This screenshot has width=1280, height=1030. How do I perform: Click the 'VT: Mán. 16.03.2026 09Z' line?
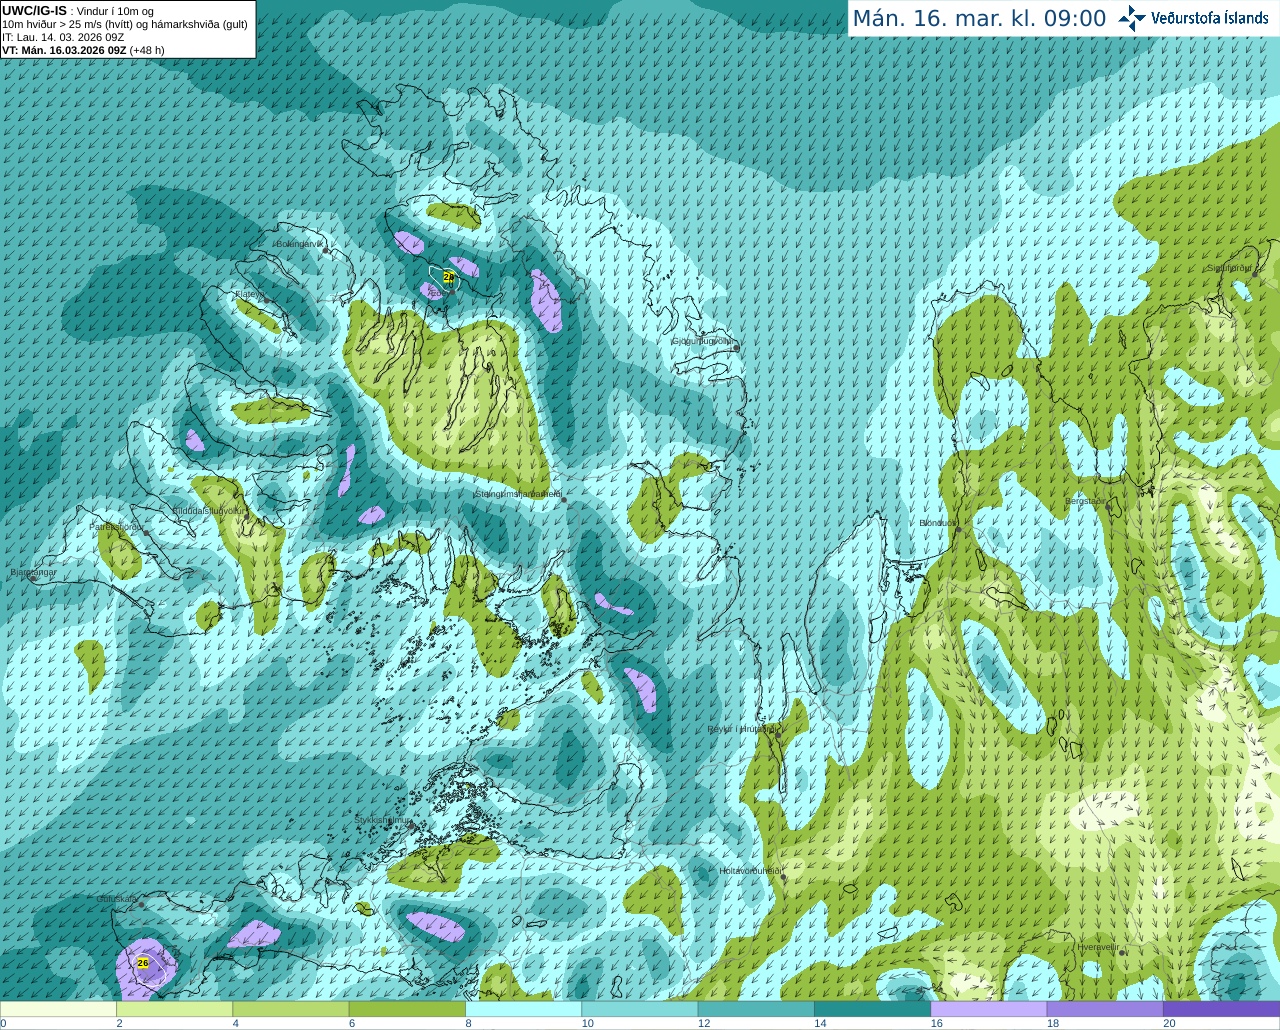[x=64, y=50]
